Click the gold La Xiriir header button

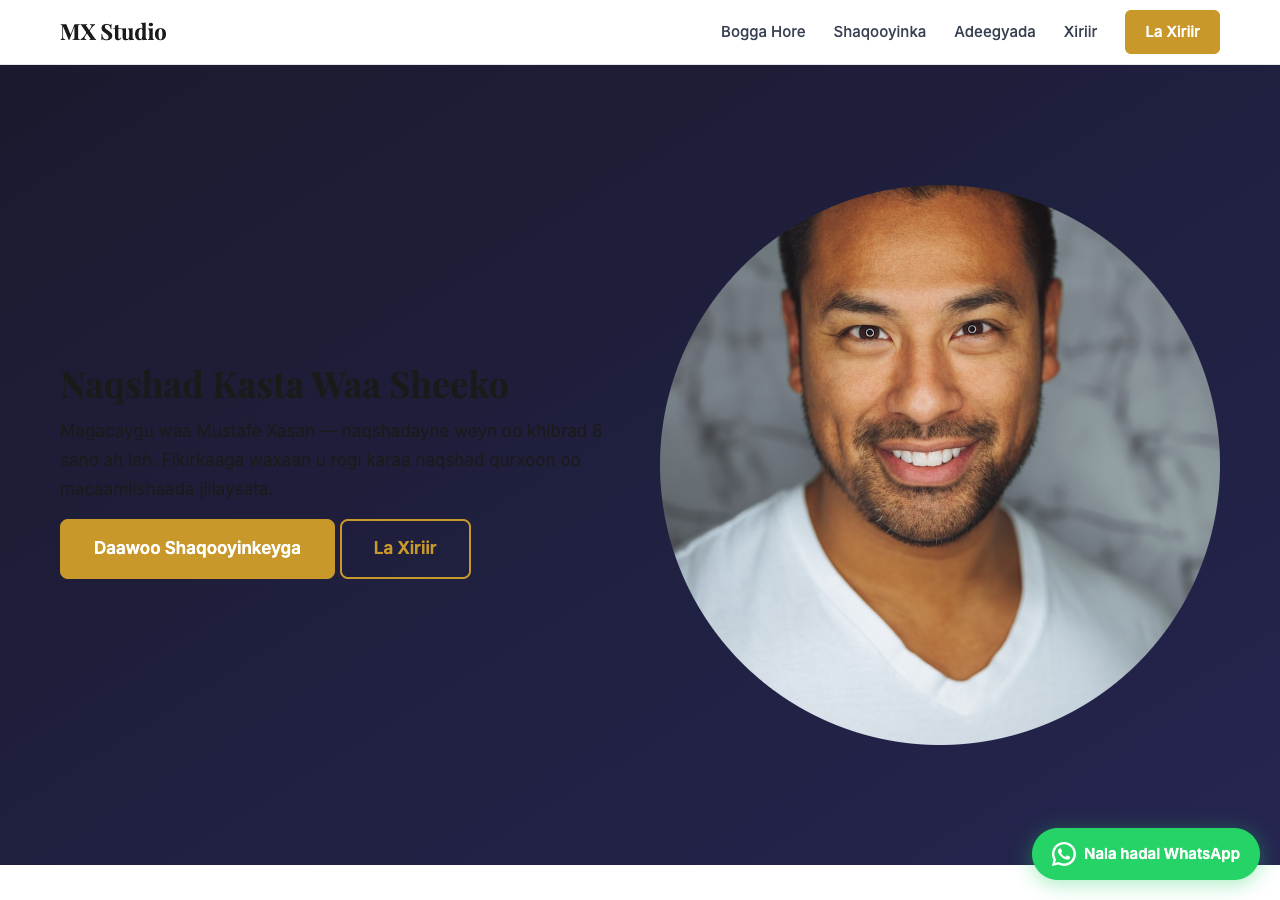tap(1172, 32)
